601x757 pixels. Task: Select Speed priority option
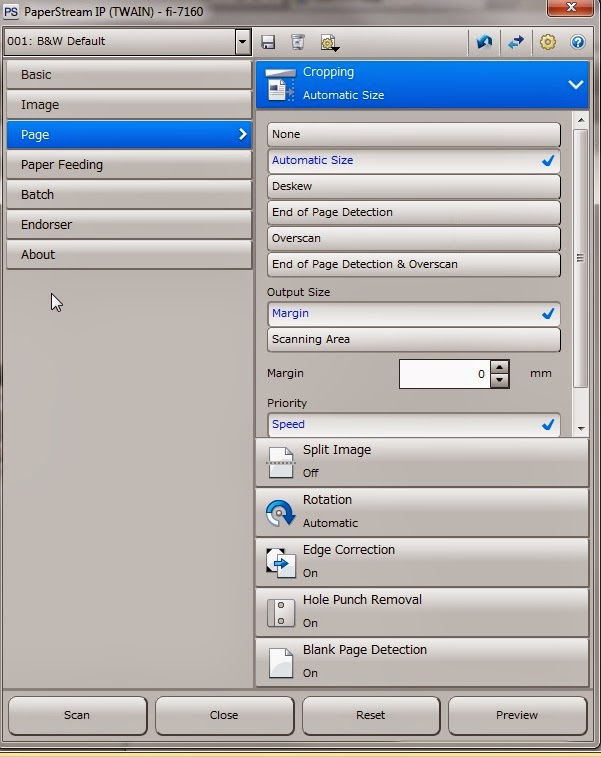click(414, 425)
